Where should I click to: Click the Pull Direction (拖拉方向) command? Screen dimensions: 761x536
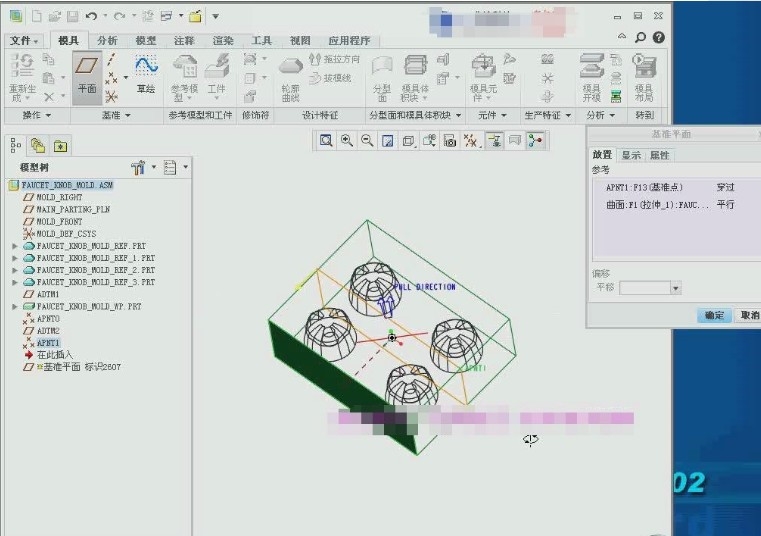point(335,59)
